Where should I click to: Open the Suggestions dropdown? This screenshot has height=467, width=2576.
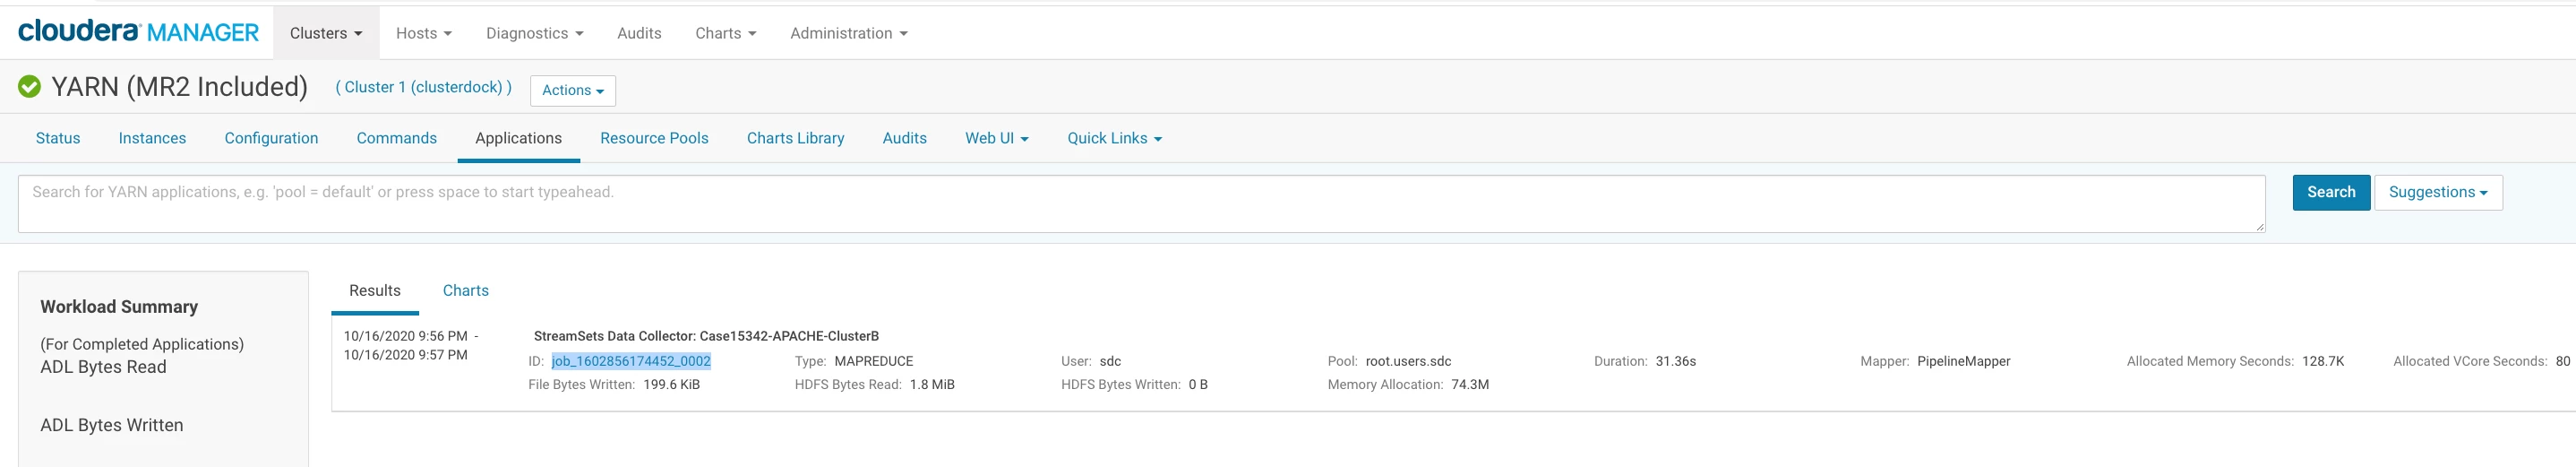[2438, 192]
